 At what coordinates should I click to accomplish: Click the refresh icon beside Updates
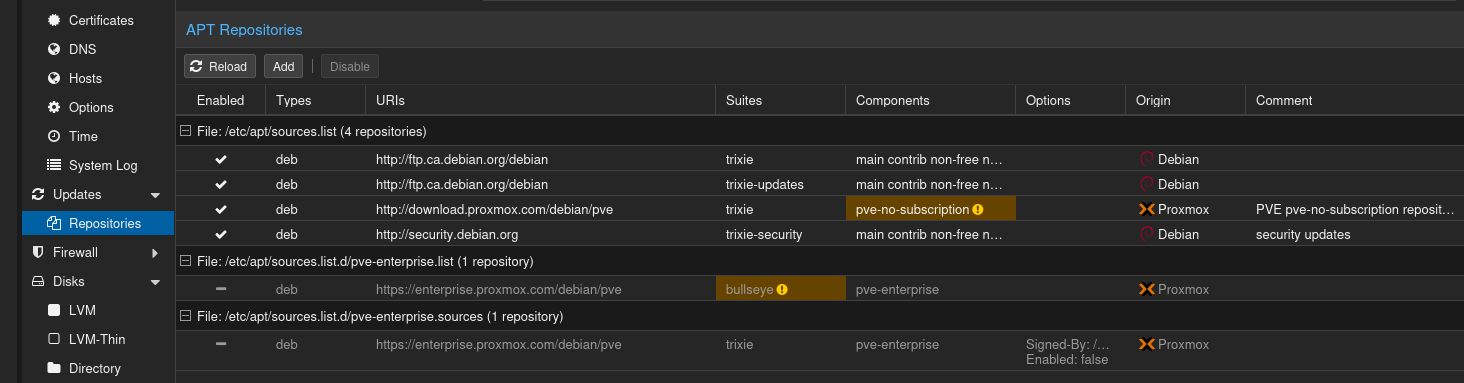coord(38,194)
